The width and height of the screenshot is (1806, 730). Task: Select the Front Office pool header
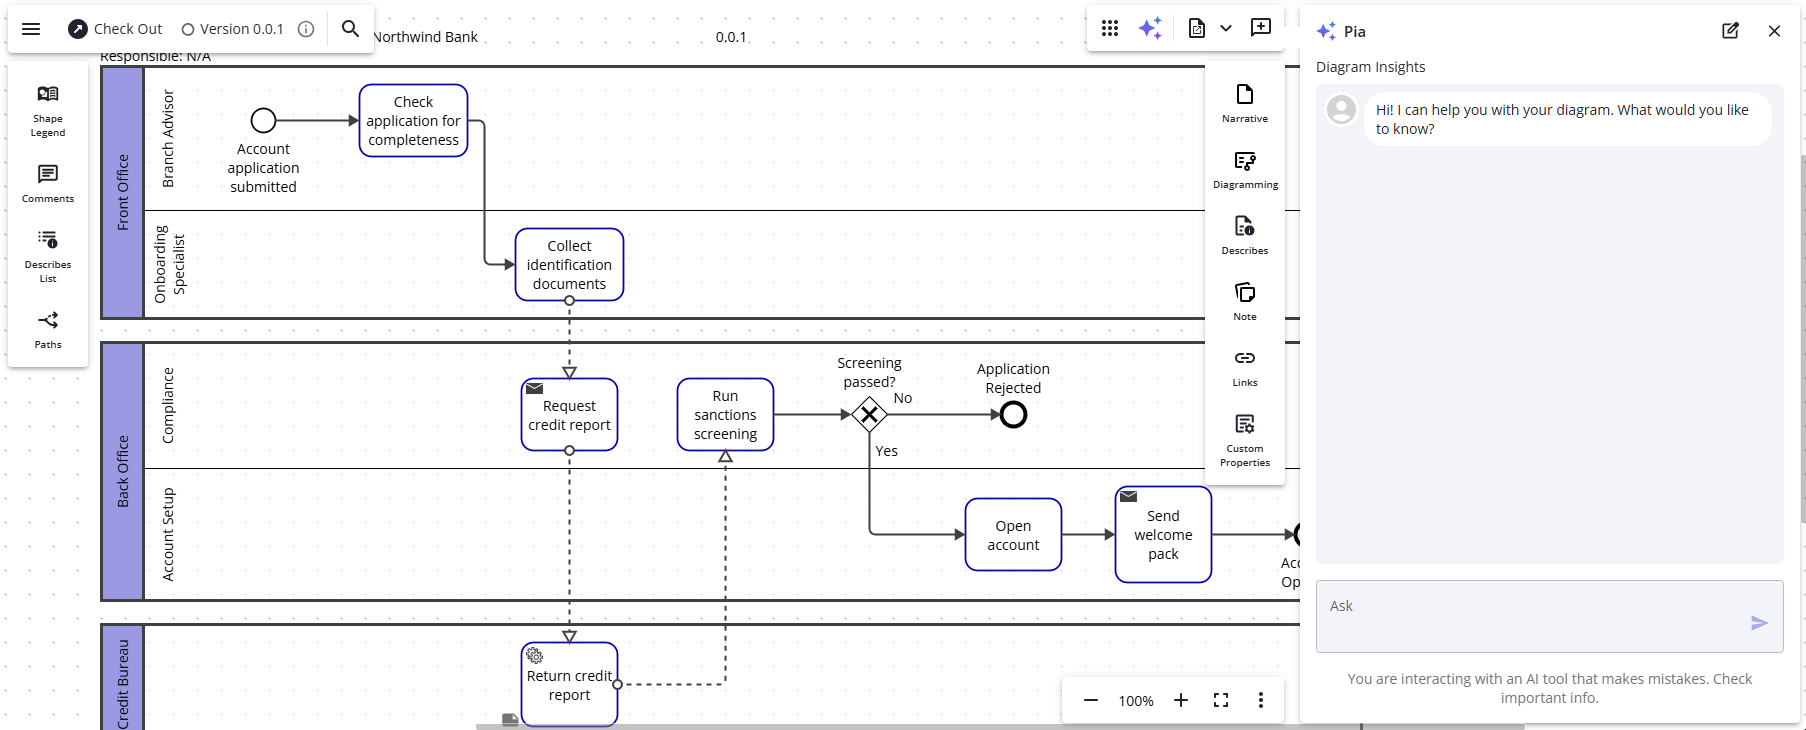point(124,193)
